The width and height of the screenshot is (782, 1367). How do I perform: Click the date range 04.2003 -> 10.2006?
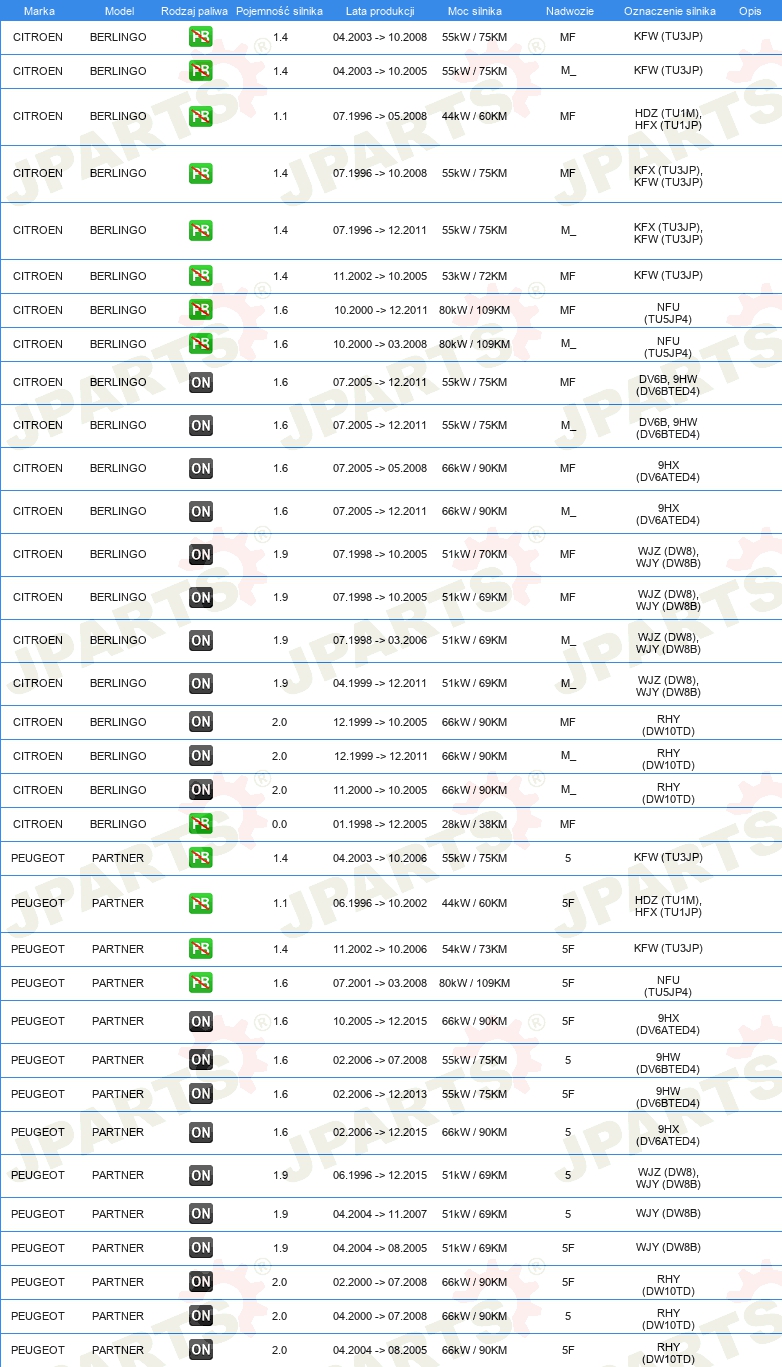coord(380,858)
